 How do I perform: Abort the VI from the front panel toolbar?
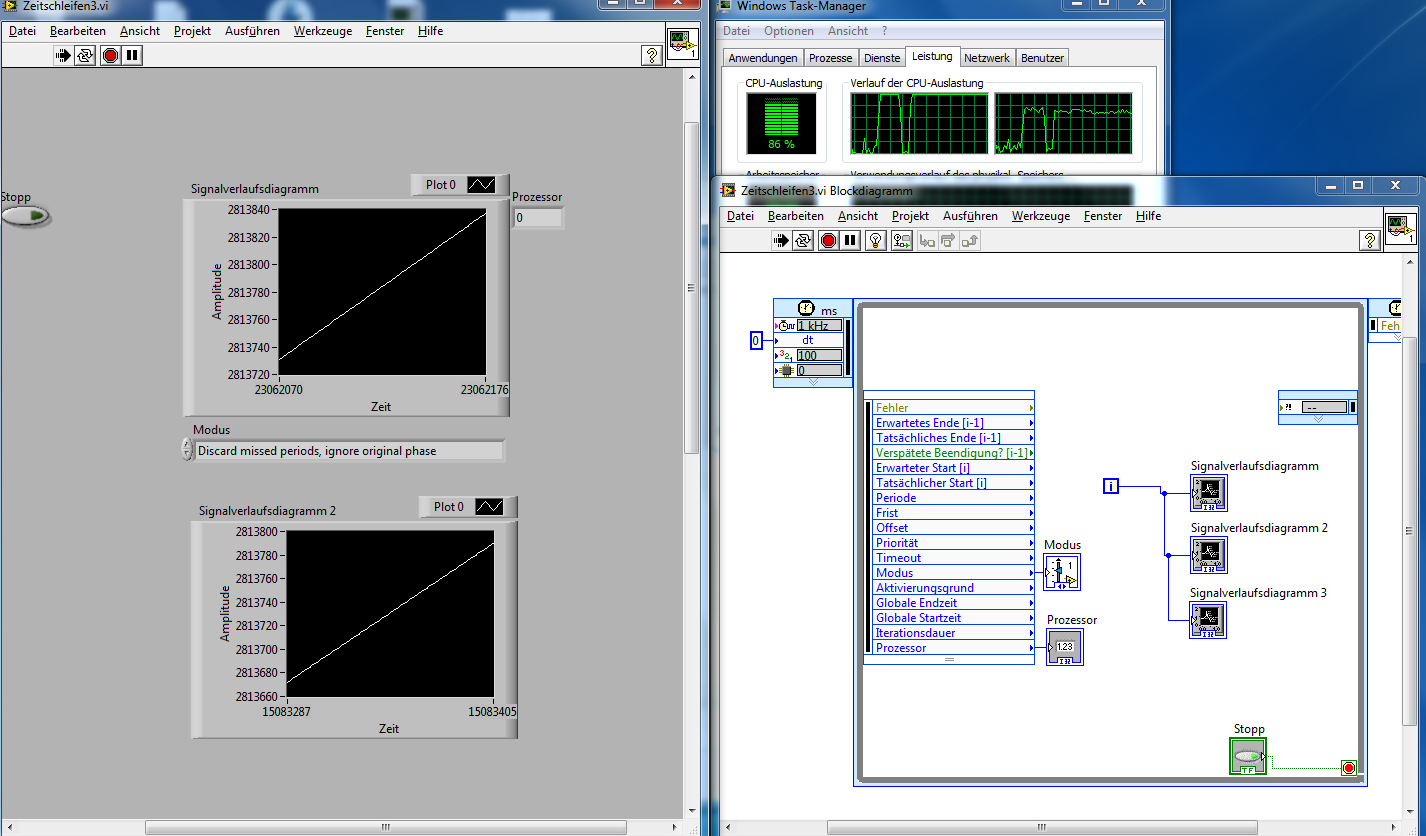point(110,55)
